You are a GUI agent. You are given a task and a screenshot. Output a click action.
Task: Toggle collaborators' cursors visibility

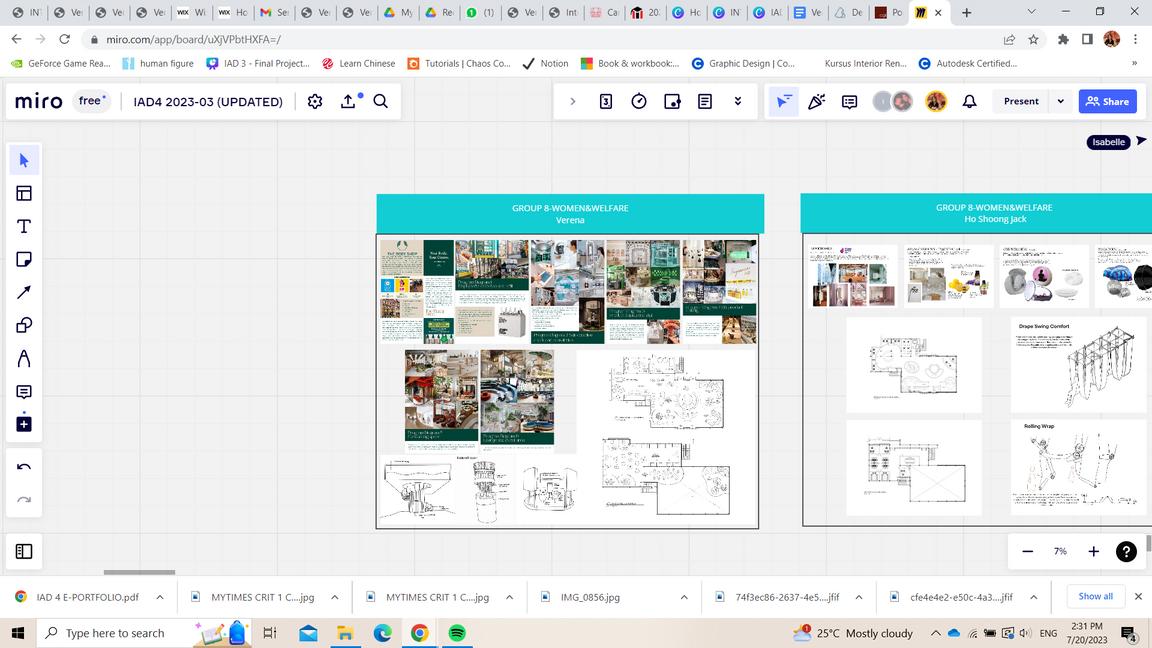pyautogui.click(x=784, y=101)
